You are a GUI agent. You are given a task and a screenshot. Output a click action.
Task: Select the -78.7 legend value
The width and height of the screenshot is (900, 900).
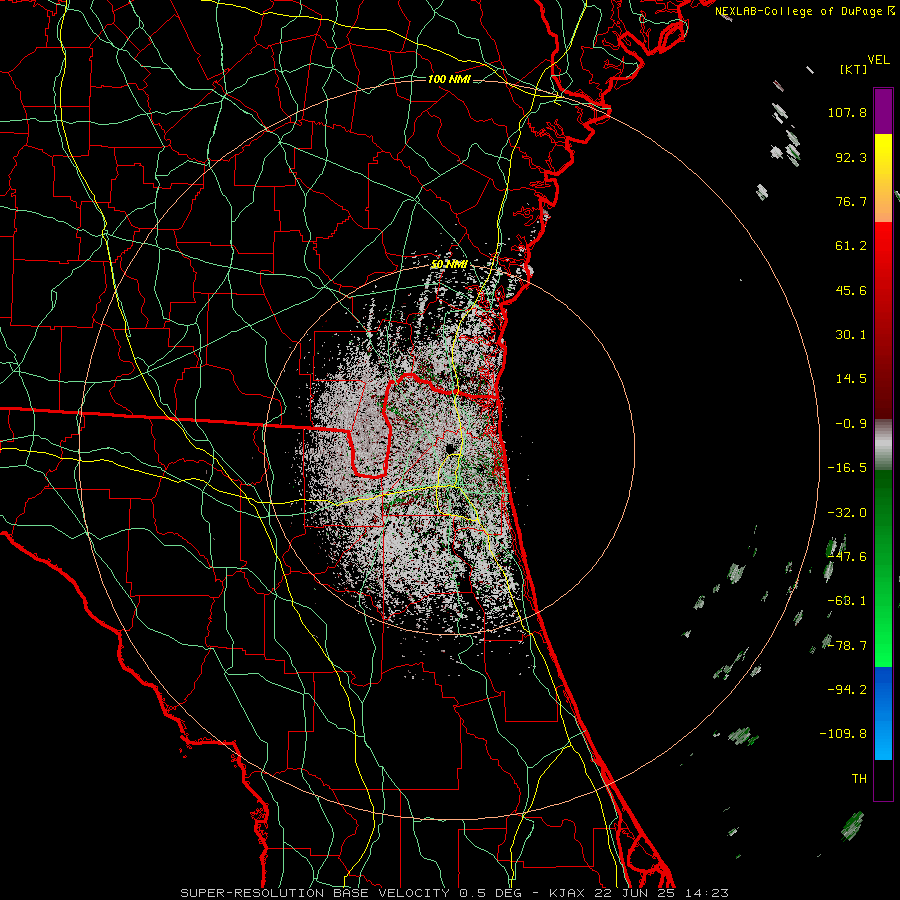coord(847,646)
